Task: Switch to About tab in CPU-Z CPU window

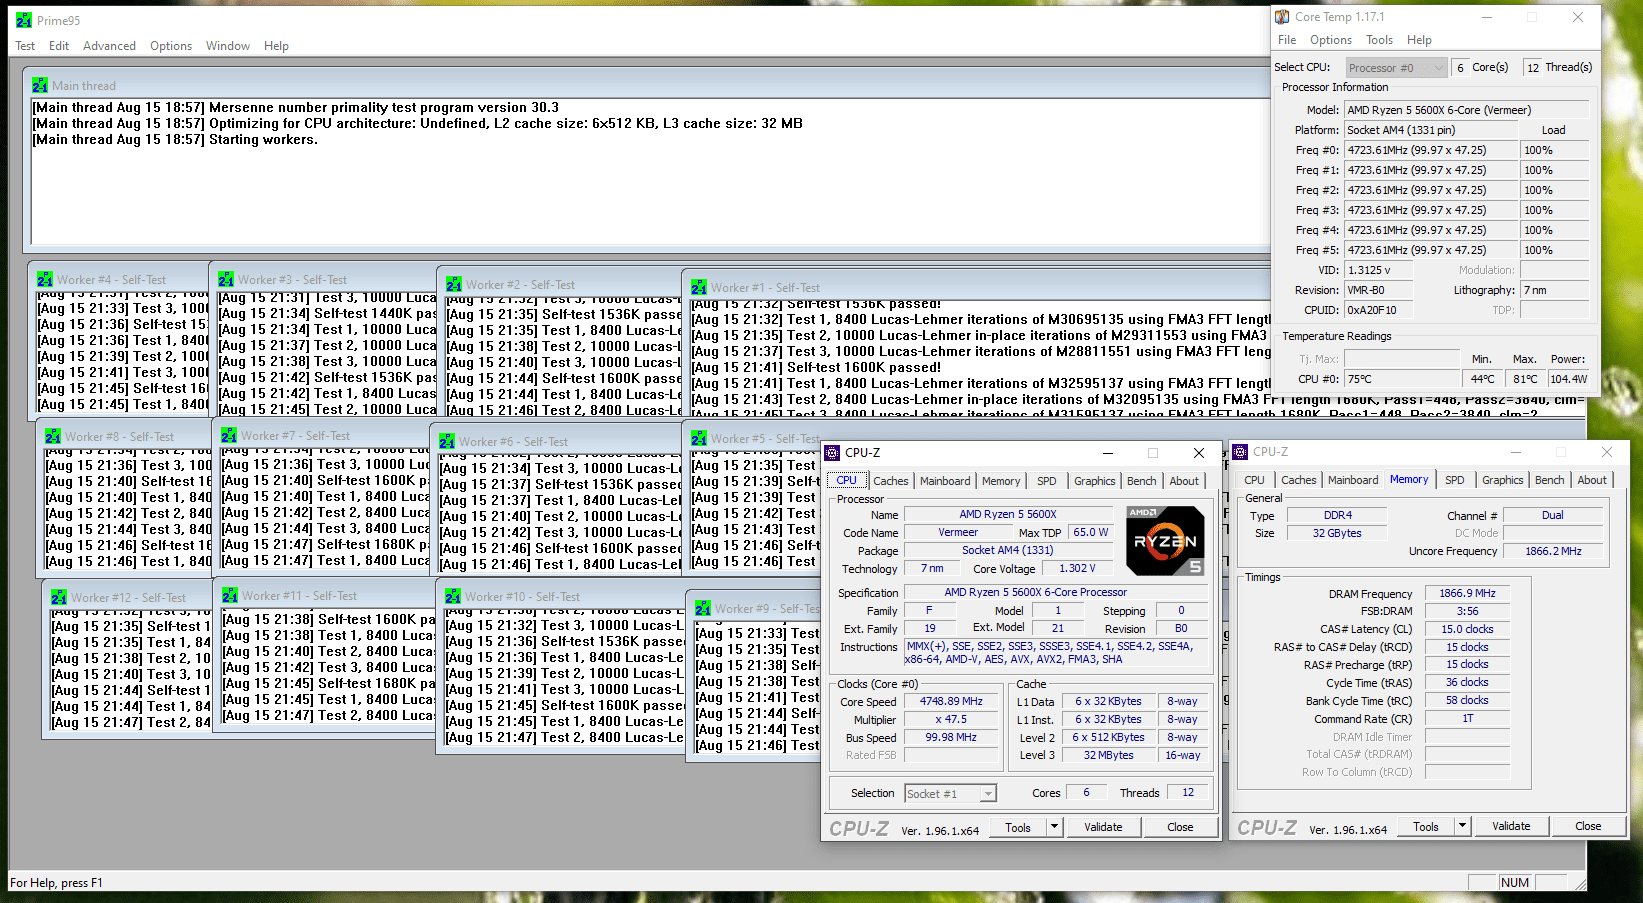Action: click(x=1184, y=481)
